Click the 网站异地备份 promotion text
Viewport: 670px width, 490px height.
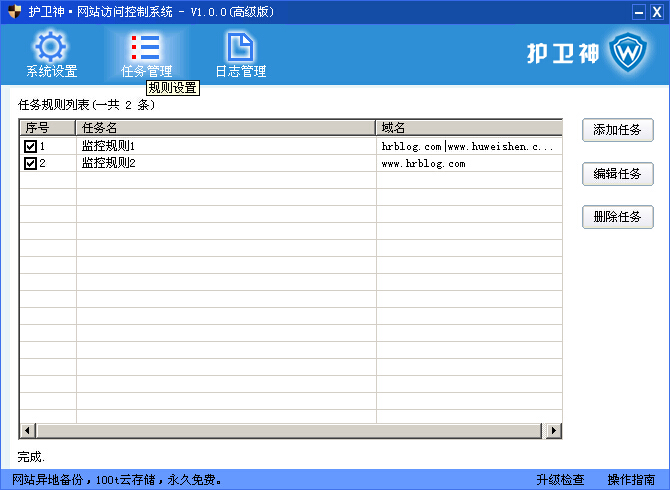[116, 479]
